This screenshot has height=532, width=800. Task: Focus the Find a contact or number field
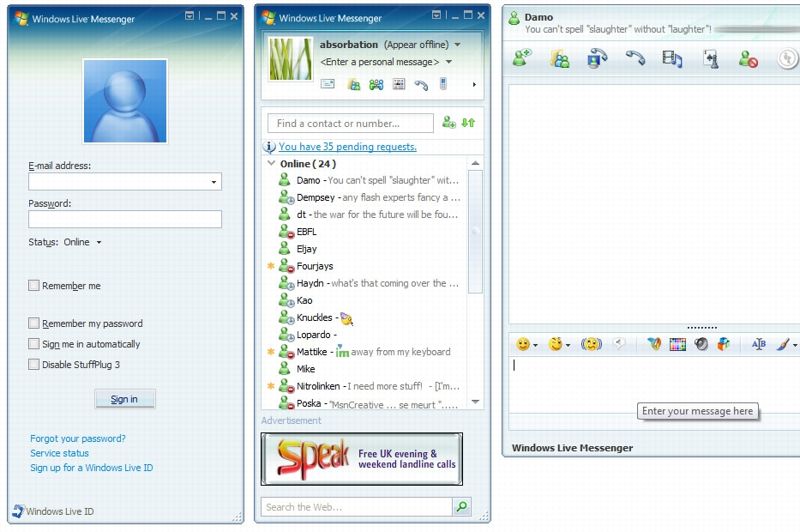click(x=351, y=123)
